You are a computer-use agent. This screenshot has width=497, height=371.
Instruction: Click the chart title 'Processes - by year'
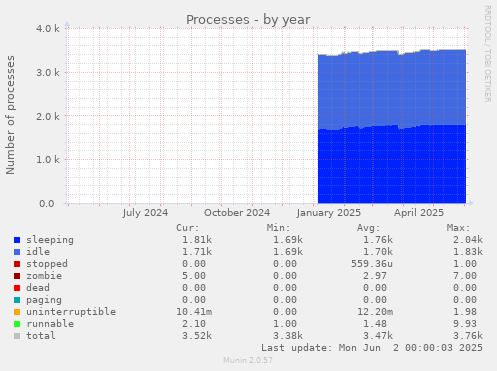[248, 20]
